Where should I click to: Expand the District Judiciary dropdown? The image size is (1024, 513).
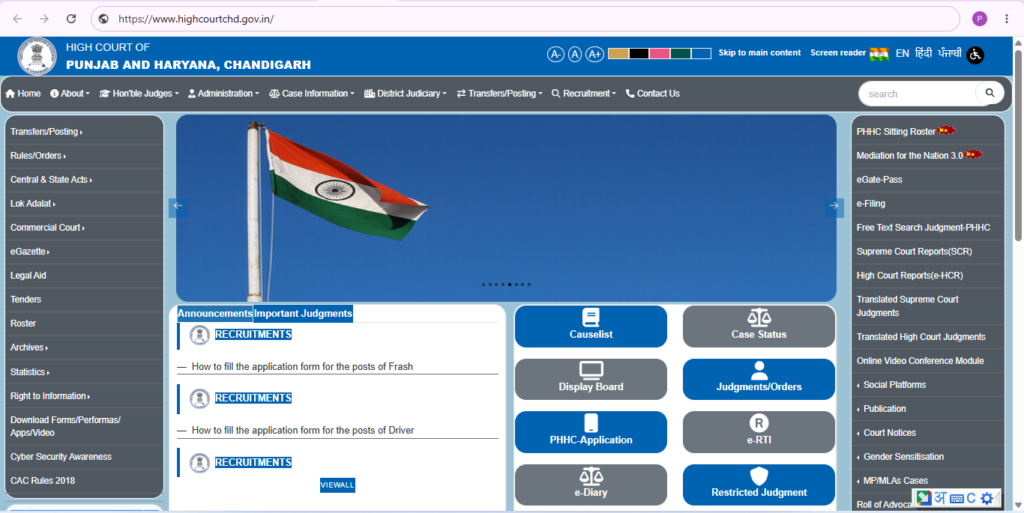406,93
